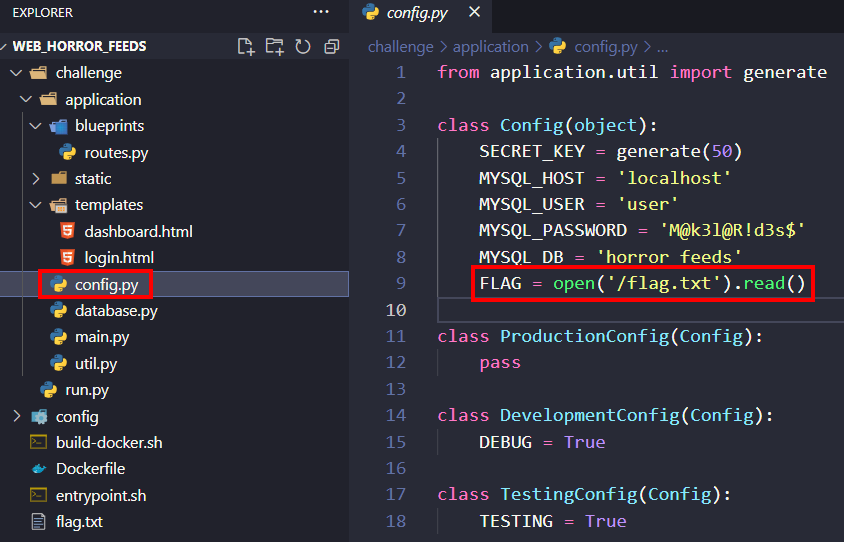
Task: Open the Explorer more actions ellipsis
Action: 320,12
